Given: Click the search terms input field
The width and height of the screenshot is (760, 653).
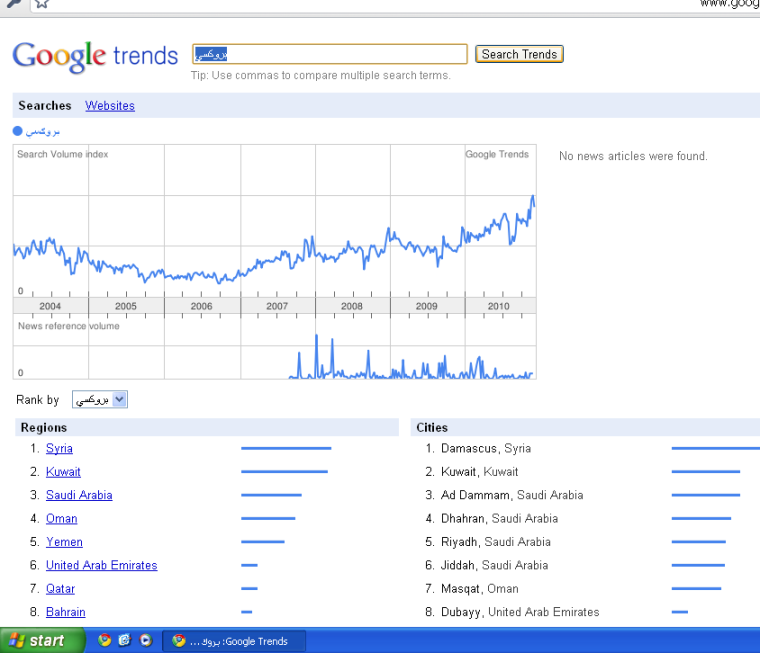Looking at the screenshot, I should (329, 54).
